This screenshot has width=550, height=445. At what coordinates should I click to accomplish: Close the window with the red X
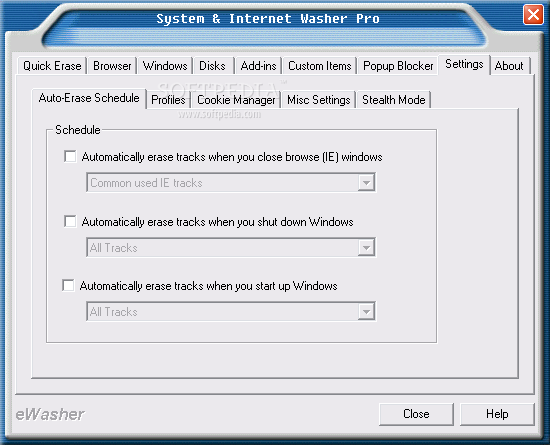533,15
